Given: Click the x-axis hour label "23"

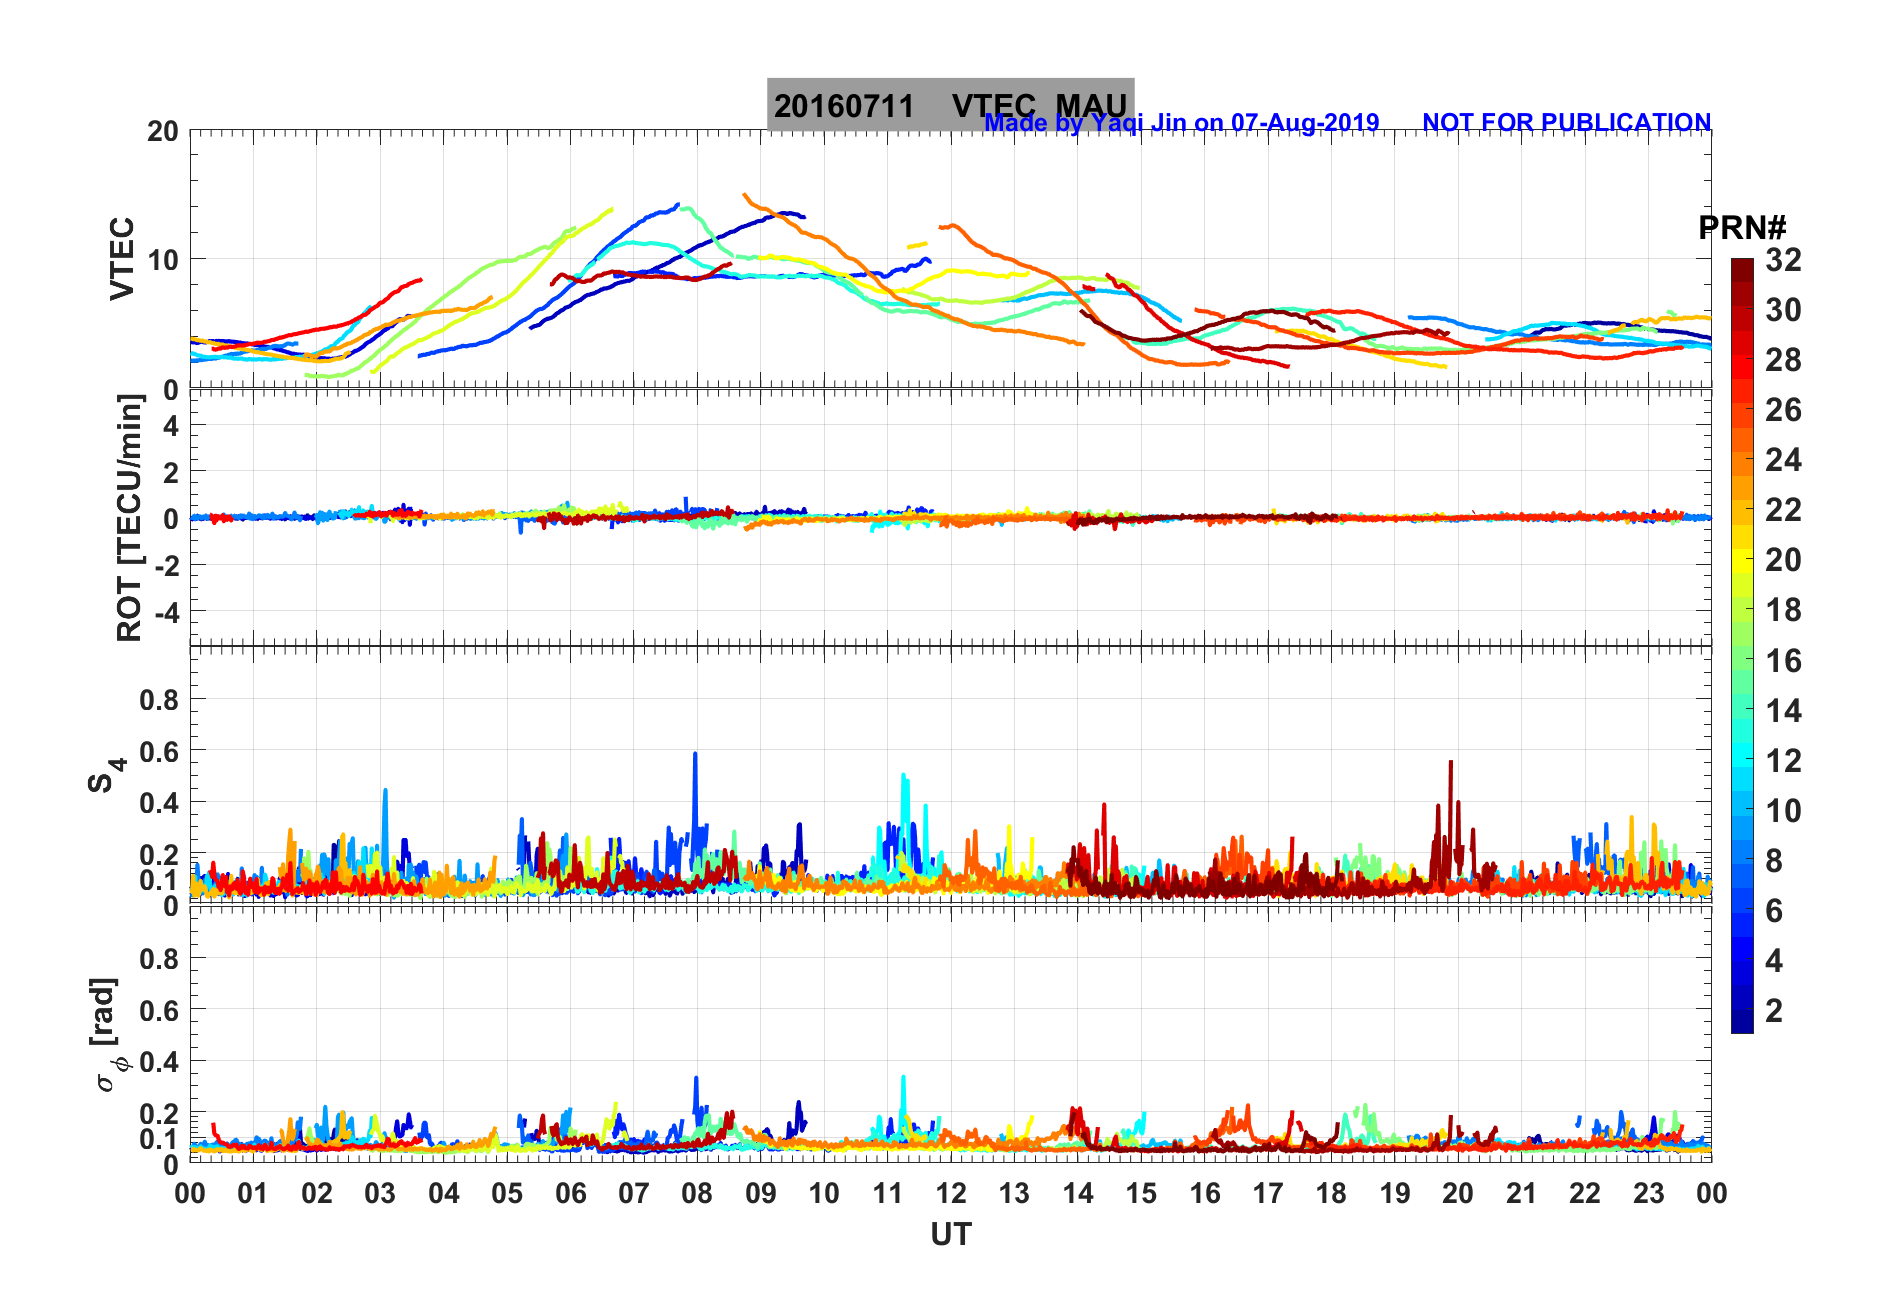Looking at the screenshot, I should tap(1649, 1193).
